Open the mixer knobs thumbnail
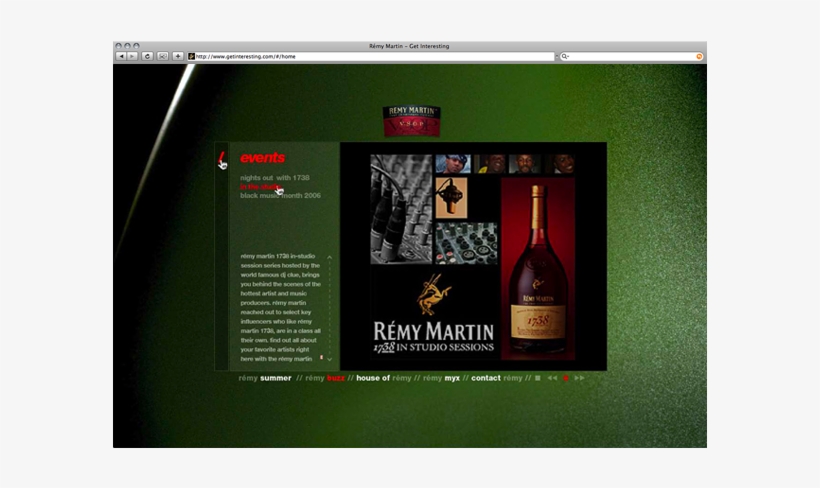Image resolution: width=820 pixels, height=488 pixels. click(x=466, y=243)
